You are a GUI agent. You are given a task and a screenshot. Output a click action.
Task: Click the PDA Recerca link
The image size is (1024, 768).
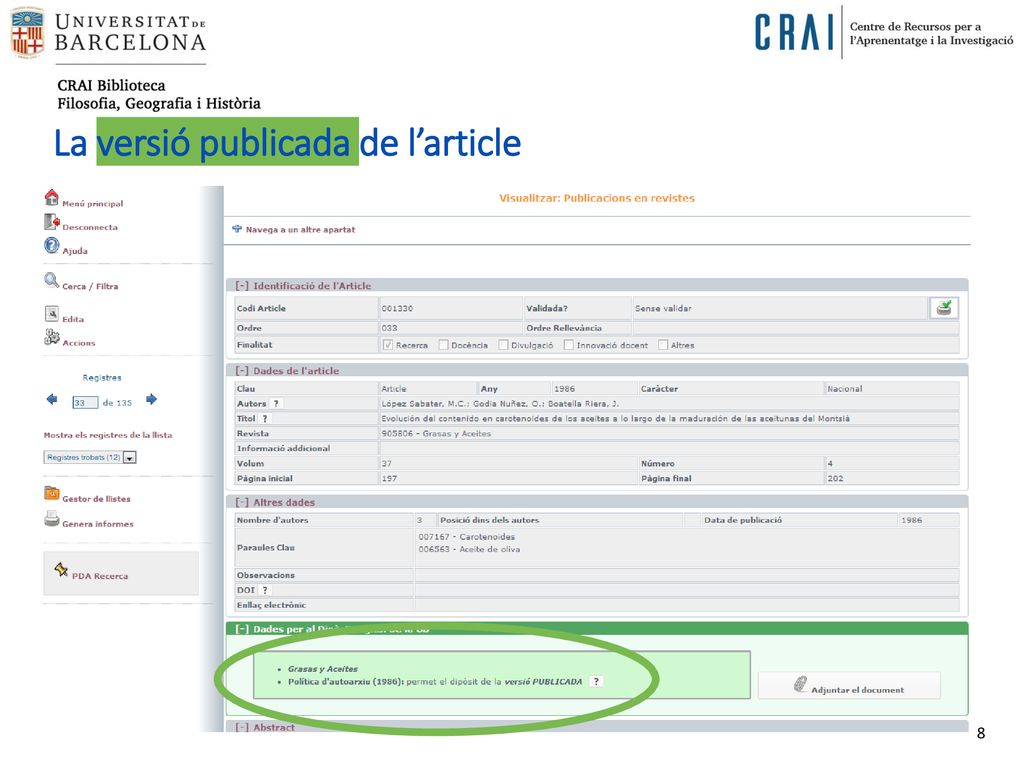pos(100,576)
